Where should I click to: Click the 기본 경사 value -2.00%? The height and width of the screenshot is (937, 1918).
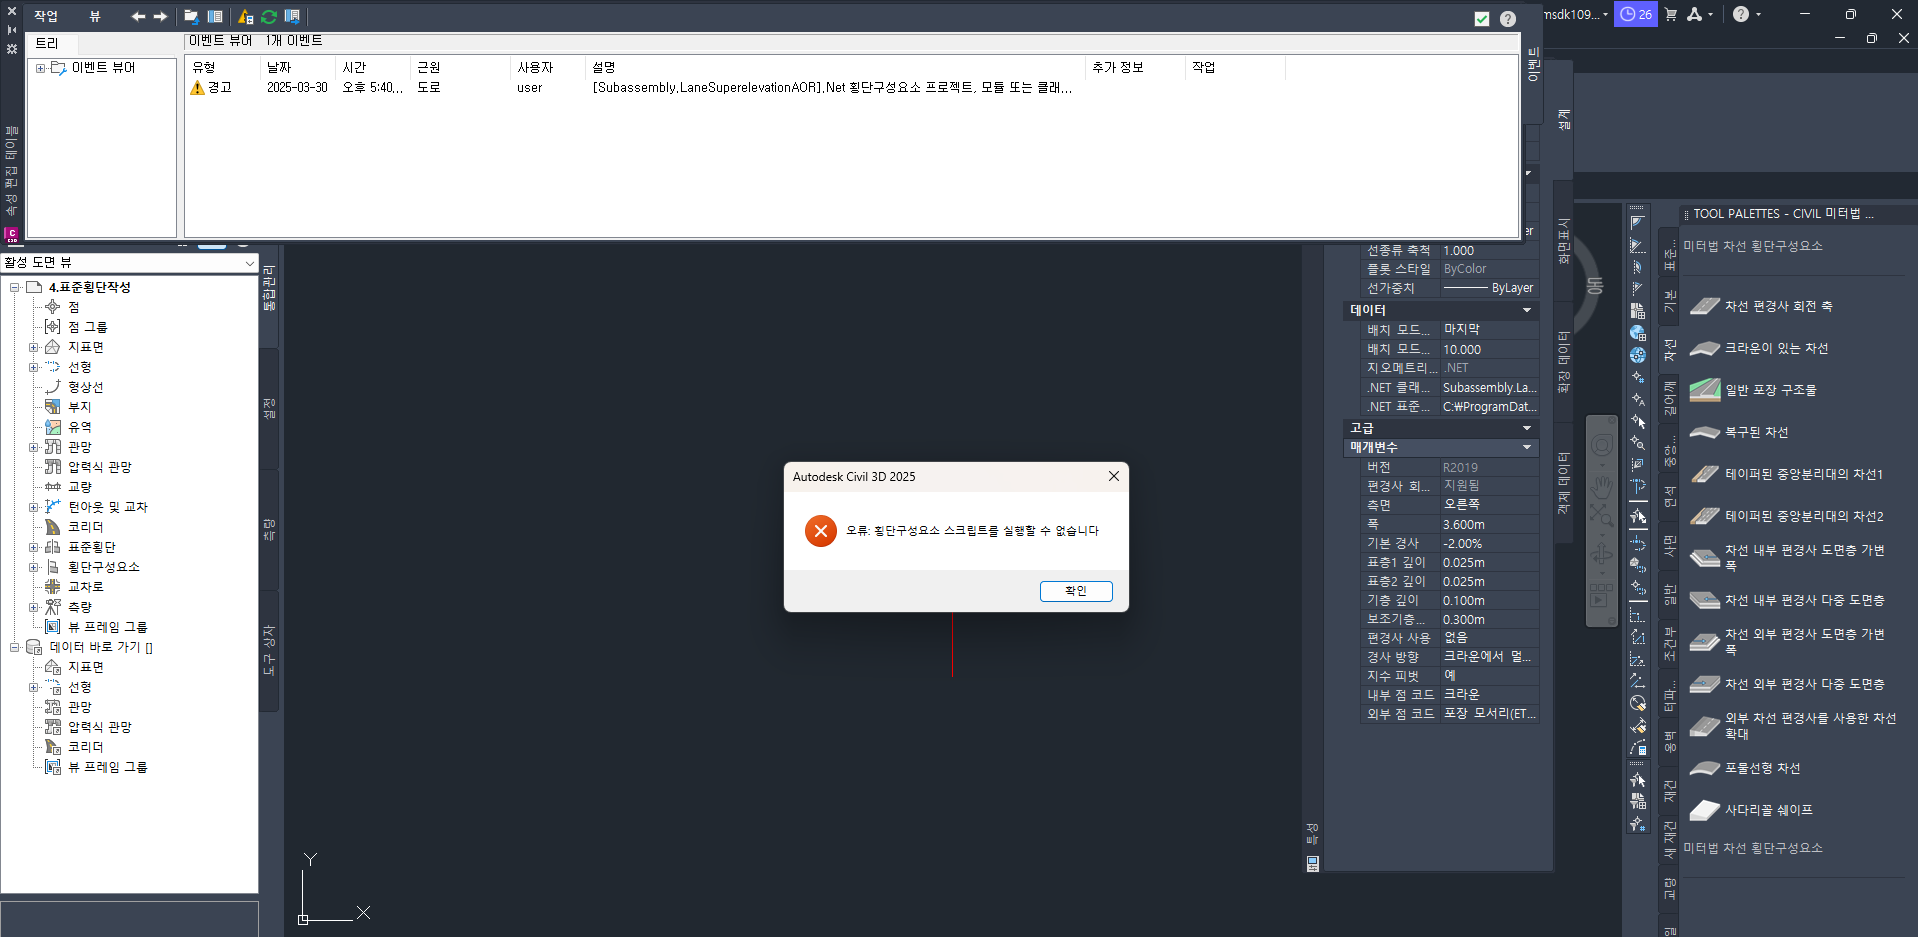click(1488, 544)
